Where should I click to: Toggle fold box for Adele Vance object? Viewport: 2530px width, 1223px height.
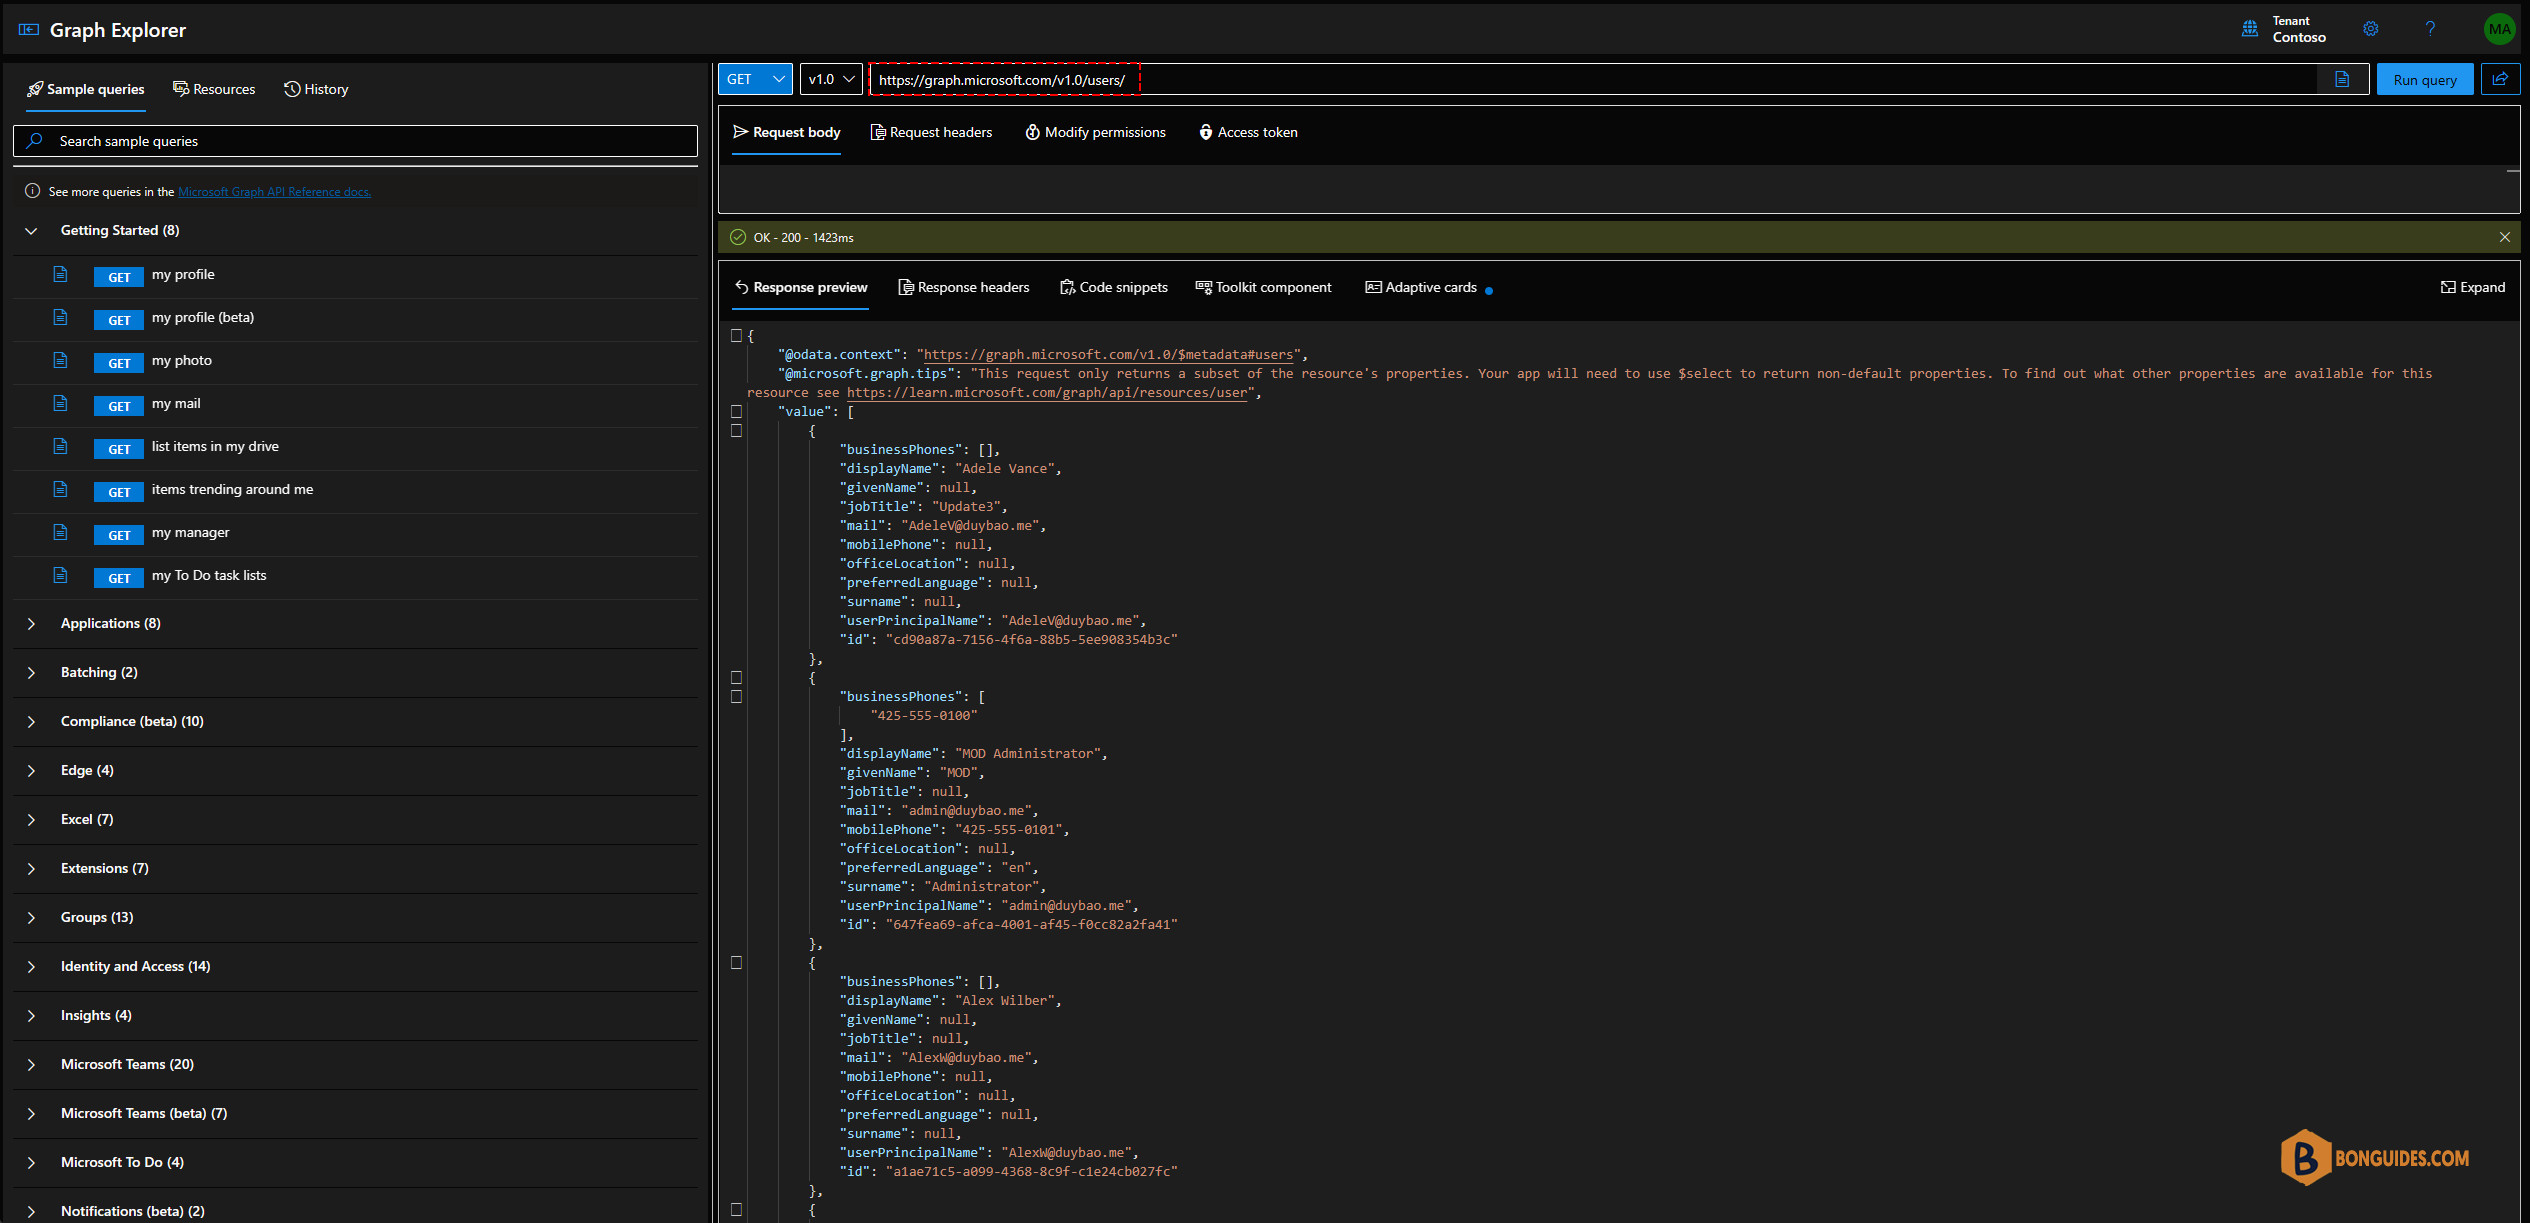pos(737,431)
